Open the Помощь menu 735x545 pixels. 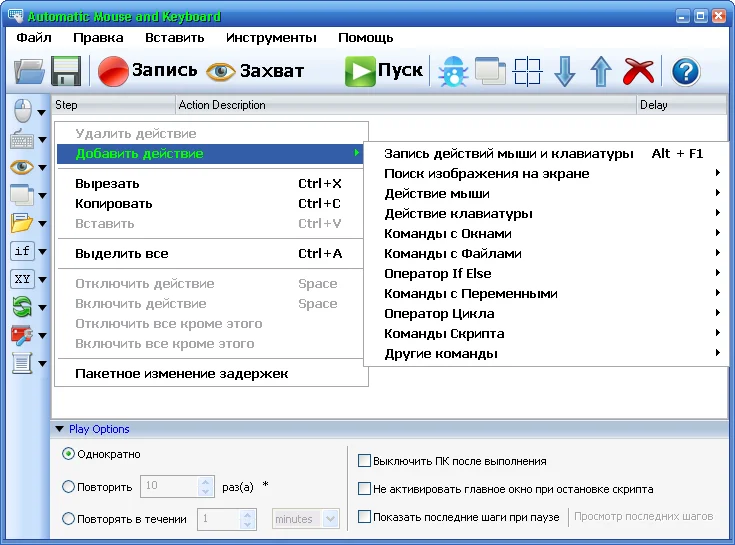(366, 37)
